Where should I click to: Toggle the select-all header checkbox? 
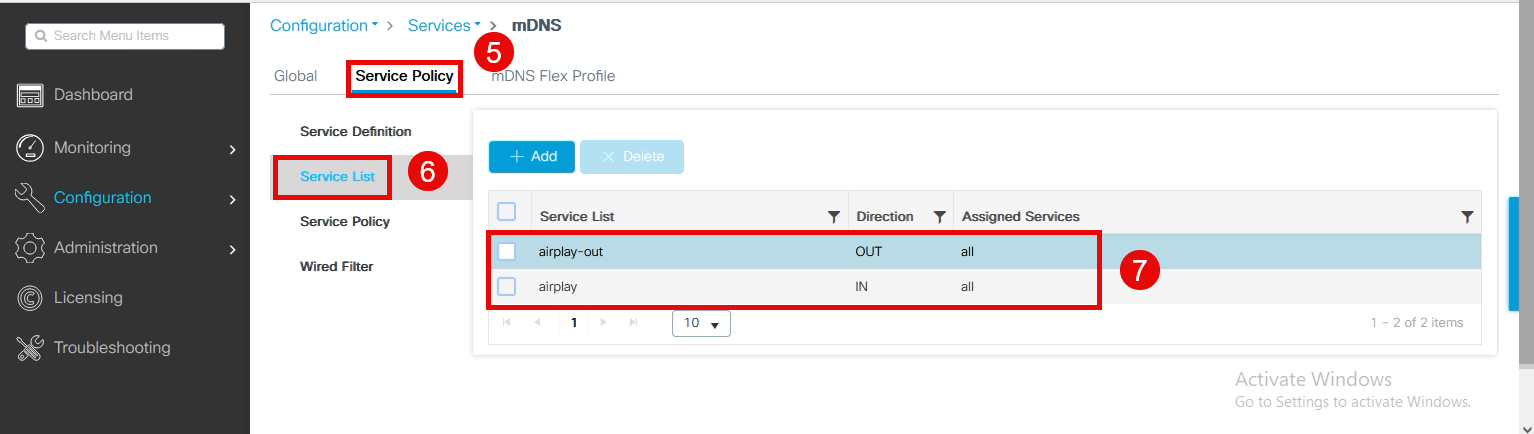click(507, 212)
